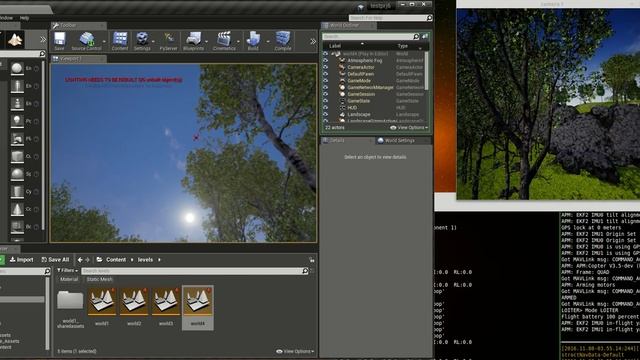Select the sphere Empty Actor placement icon

(17, 68)
